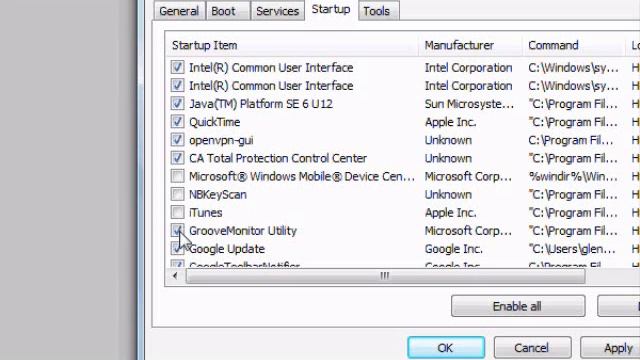The width and height of the screenshot is (640, 360).
Task: Sort by the Startup Item column header
Action: point(292,45)
